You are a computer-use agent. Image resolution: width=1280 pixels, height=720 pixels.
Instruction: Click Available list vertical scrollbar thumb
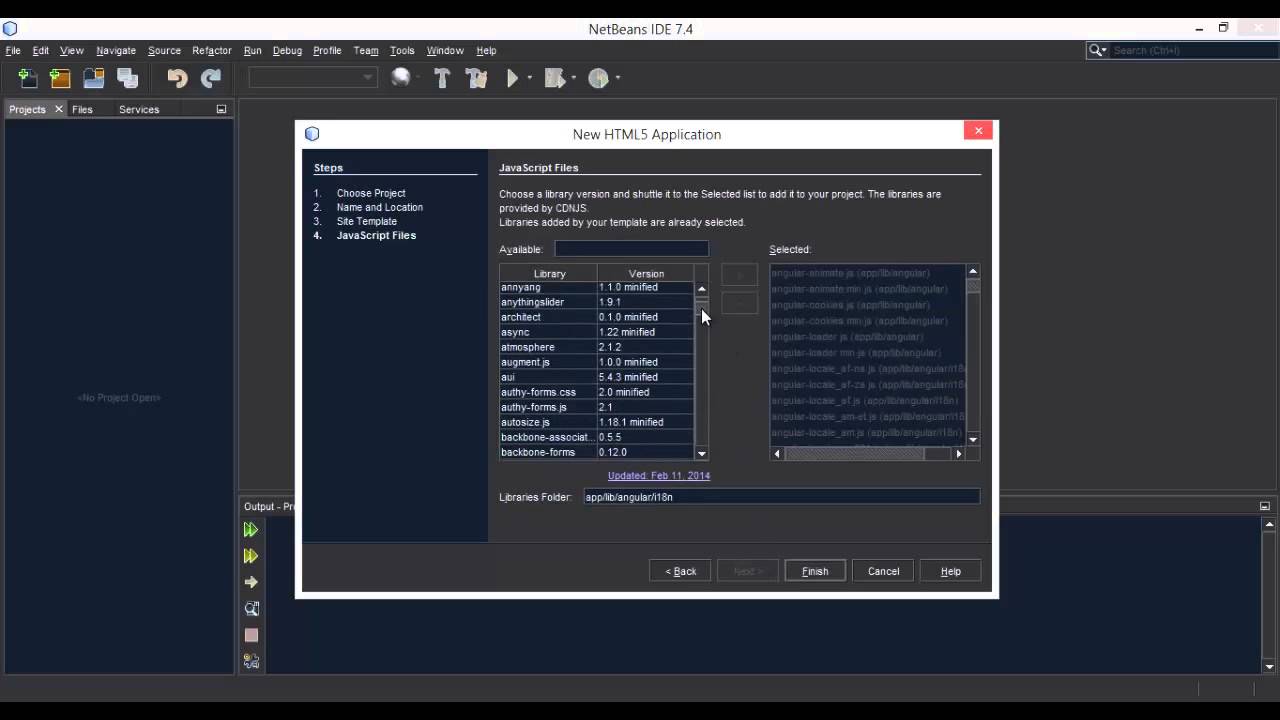[x=701, y=308]
